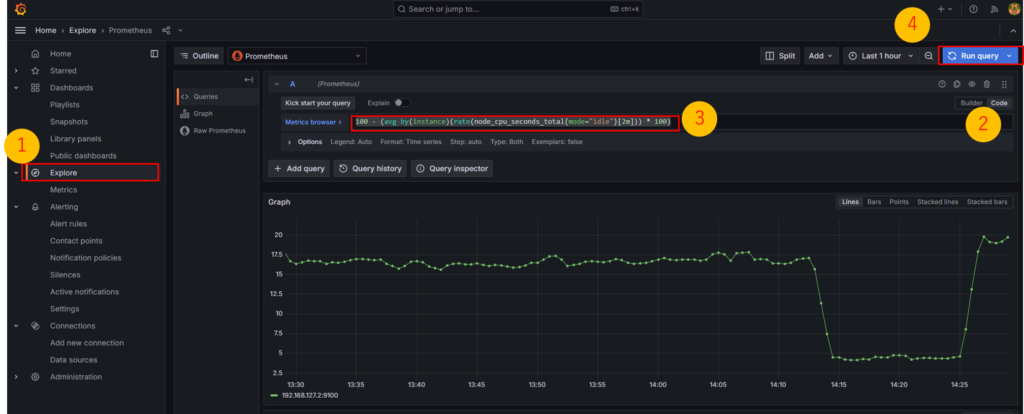The image size is (1024, 414).
Task: Switch query editor to Builder mode
Action: pyautogui.click(x=971, y=103)
